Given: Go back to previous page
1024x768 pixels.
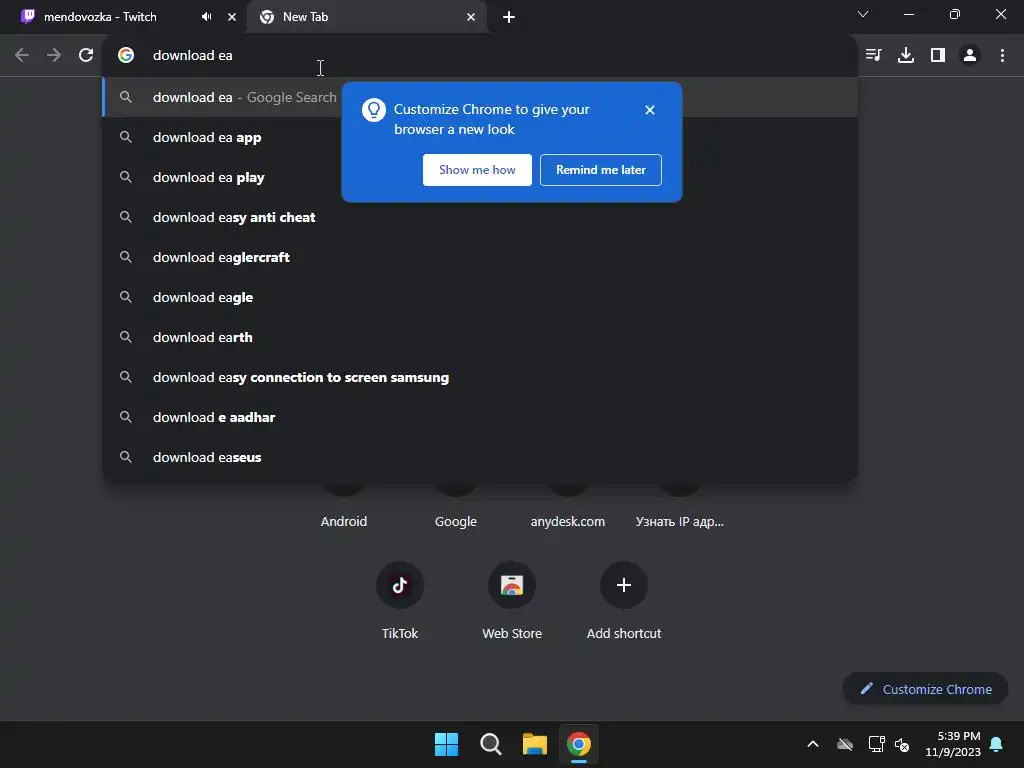Looking at the screenshot, I should 22,55.
